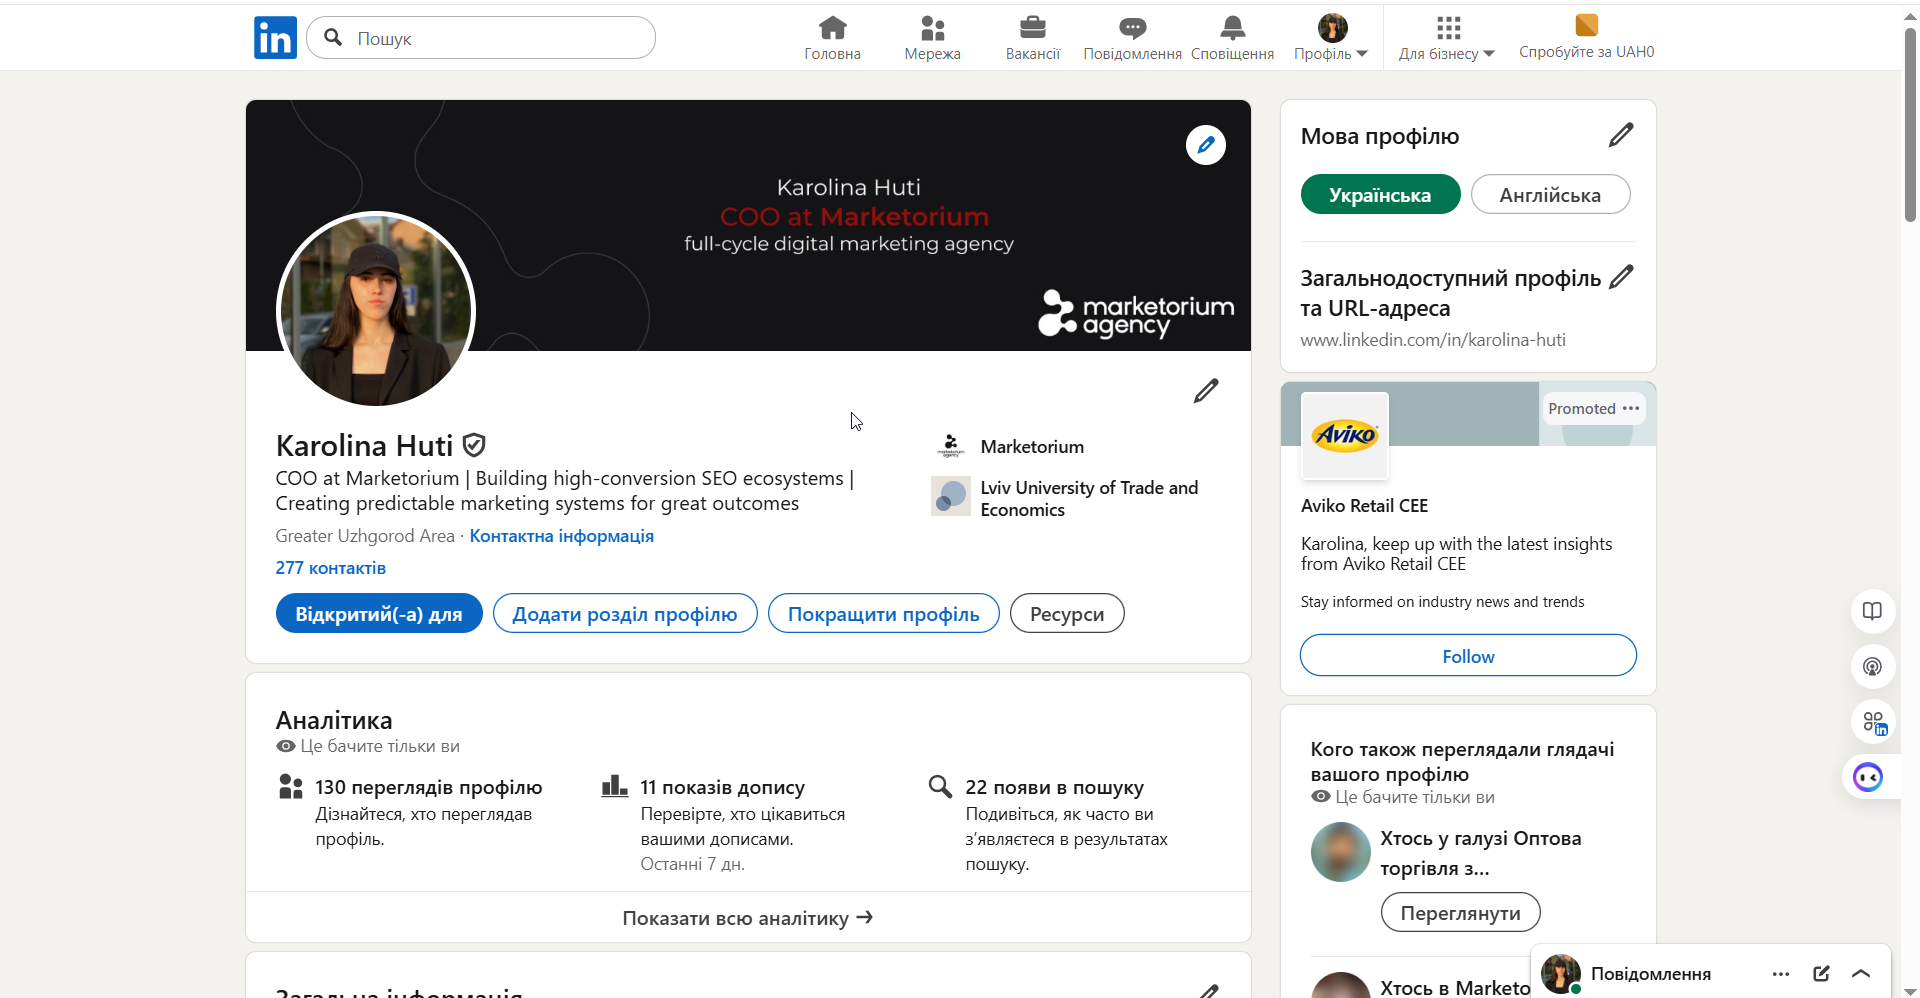Open the public profile URL link
Screen dimensions: 1920x998
pyautogui.click(x=1433, y=340)
